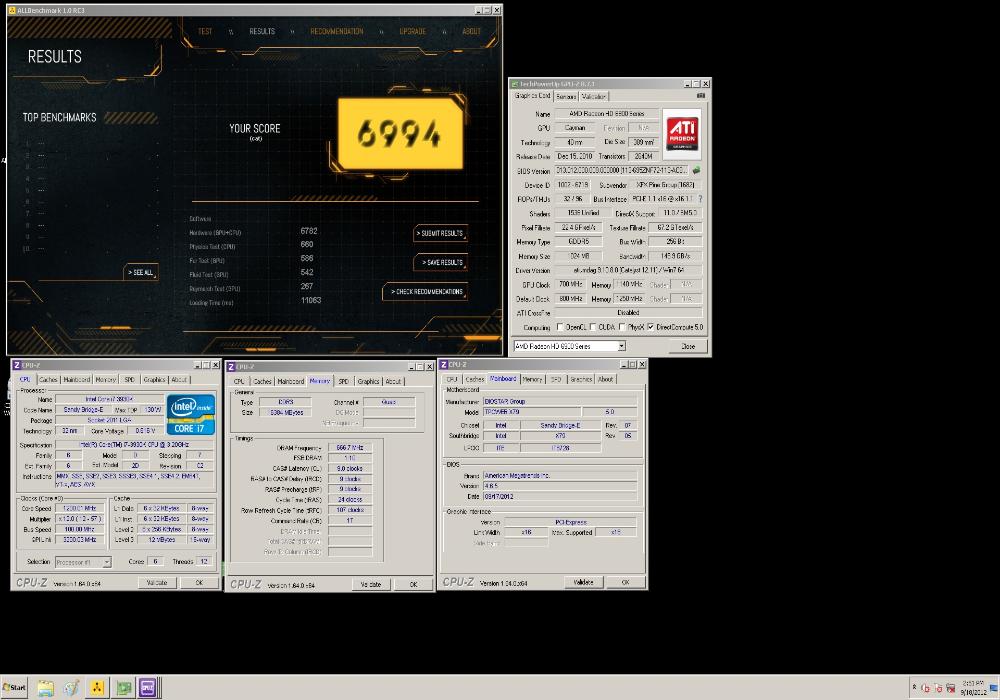
Task: Open About tab in CPU-Z Mainboard window
Action: click(605, 379)
